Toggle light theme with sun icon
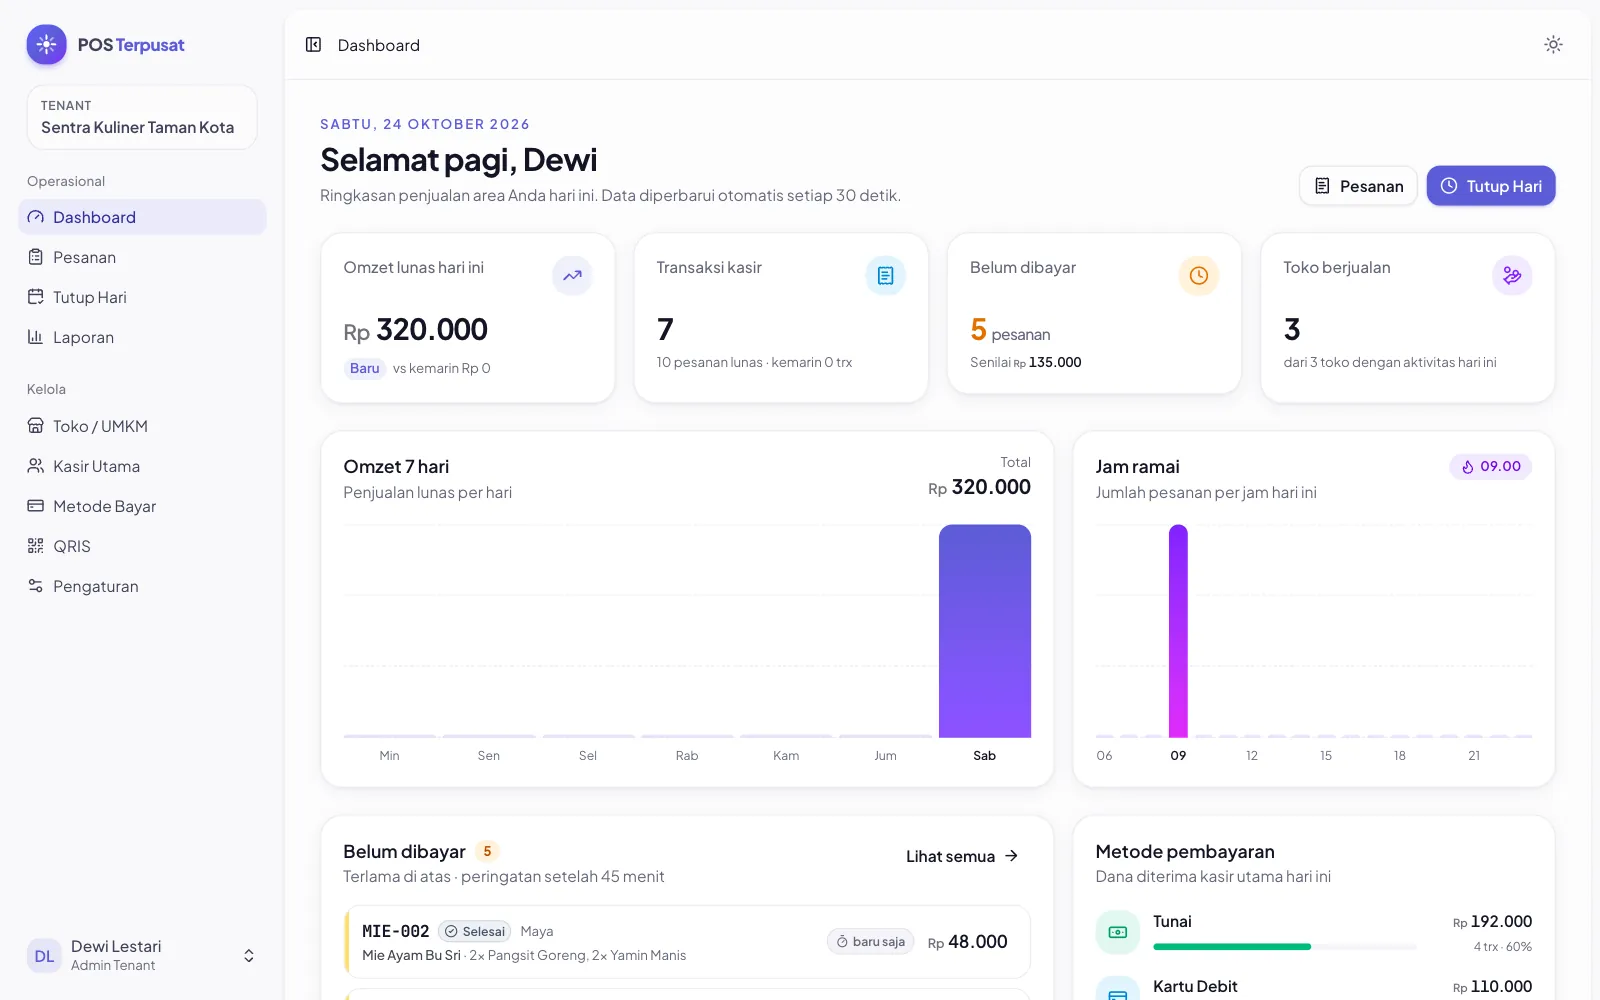The image size is (1600, 1000). (x=1553, y=44)
